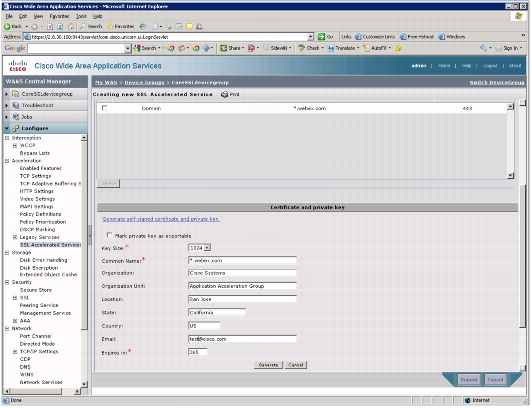Image resolution: width=532 pixels, height=408 pixels.
Task: Click Switch DeviceGroup link
Action: click(497, 83)
